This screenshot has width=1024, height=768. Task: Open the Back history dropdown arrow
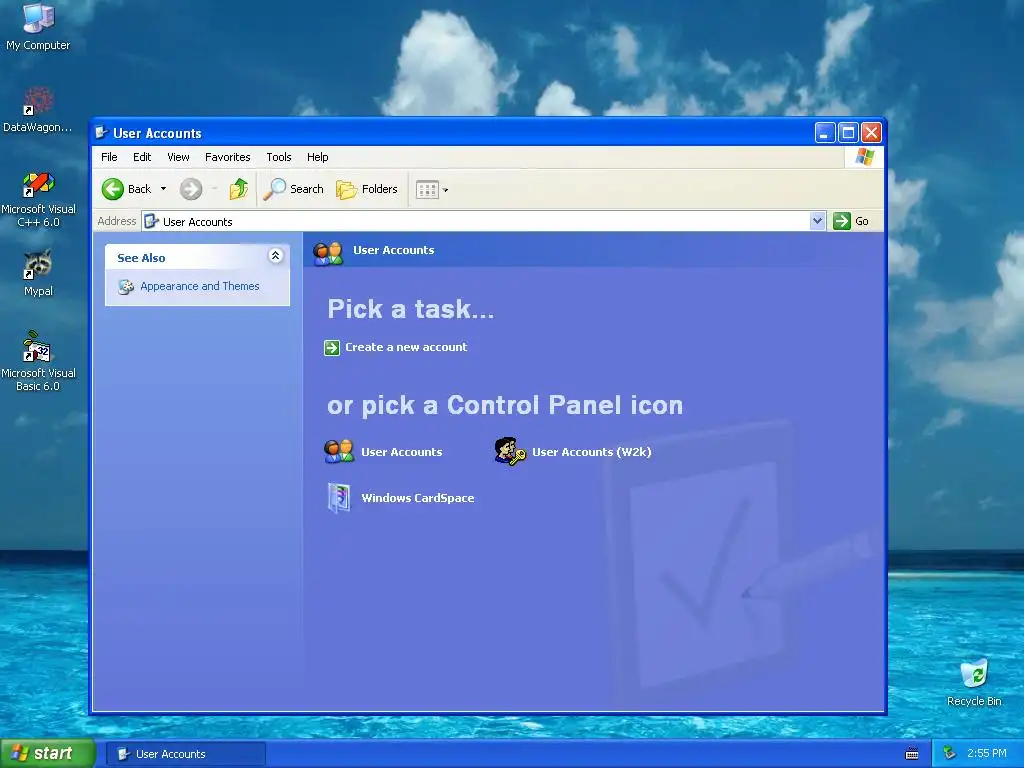pos(163,189)
